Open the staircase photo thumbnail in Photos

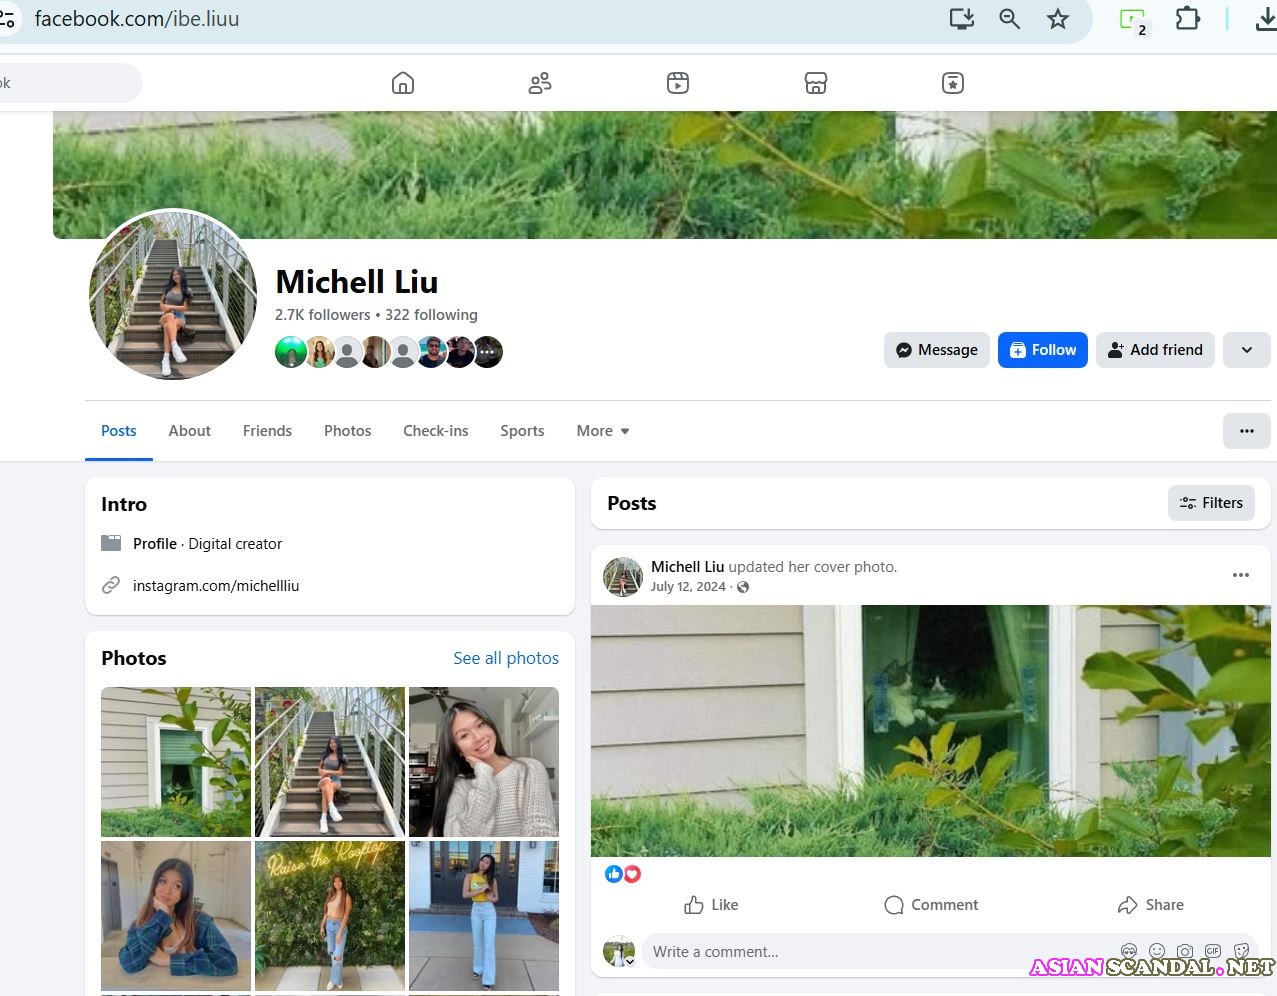pyautogui.click(x=330, y=762)
